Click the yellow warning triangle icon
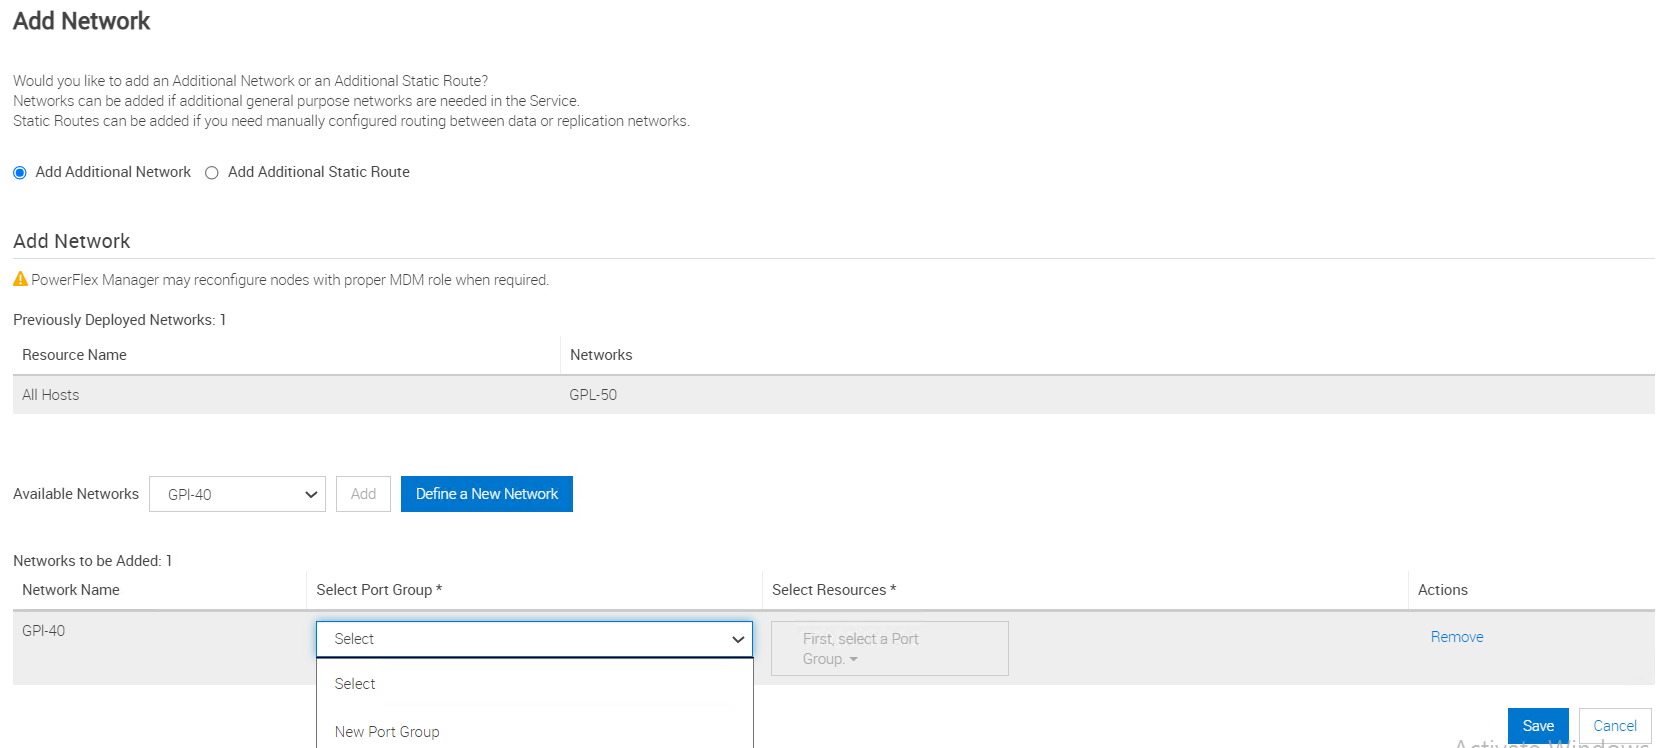The width and height of the screenshot is (1660, 748). click(x=20, y=279)
